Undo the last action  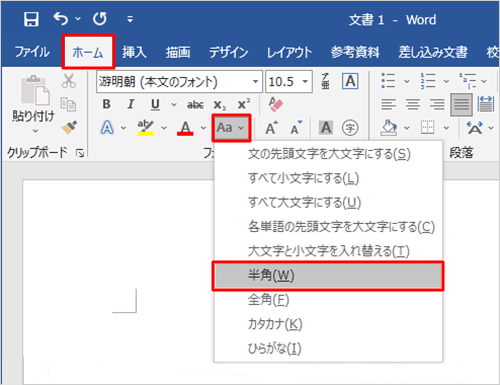[x=61, y=19]
